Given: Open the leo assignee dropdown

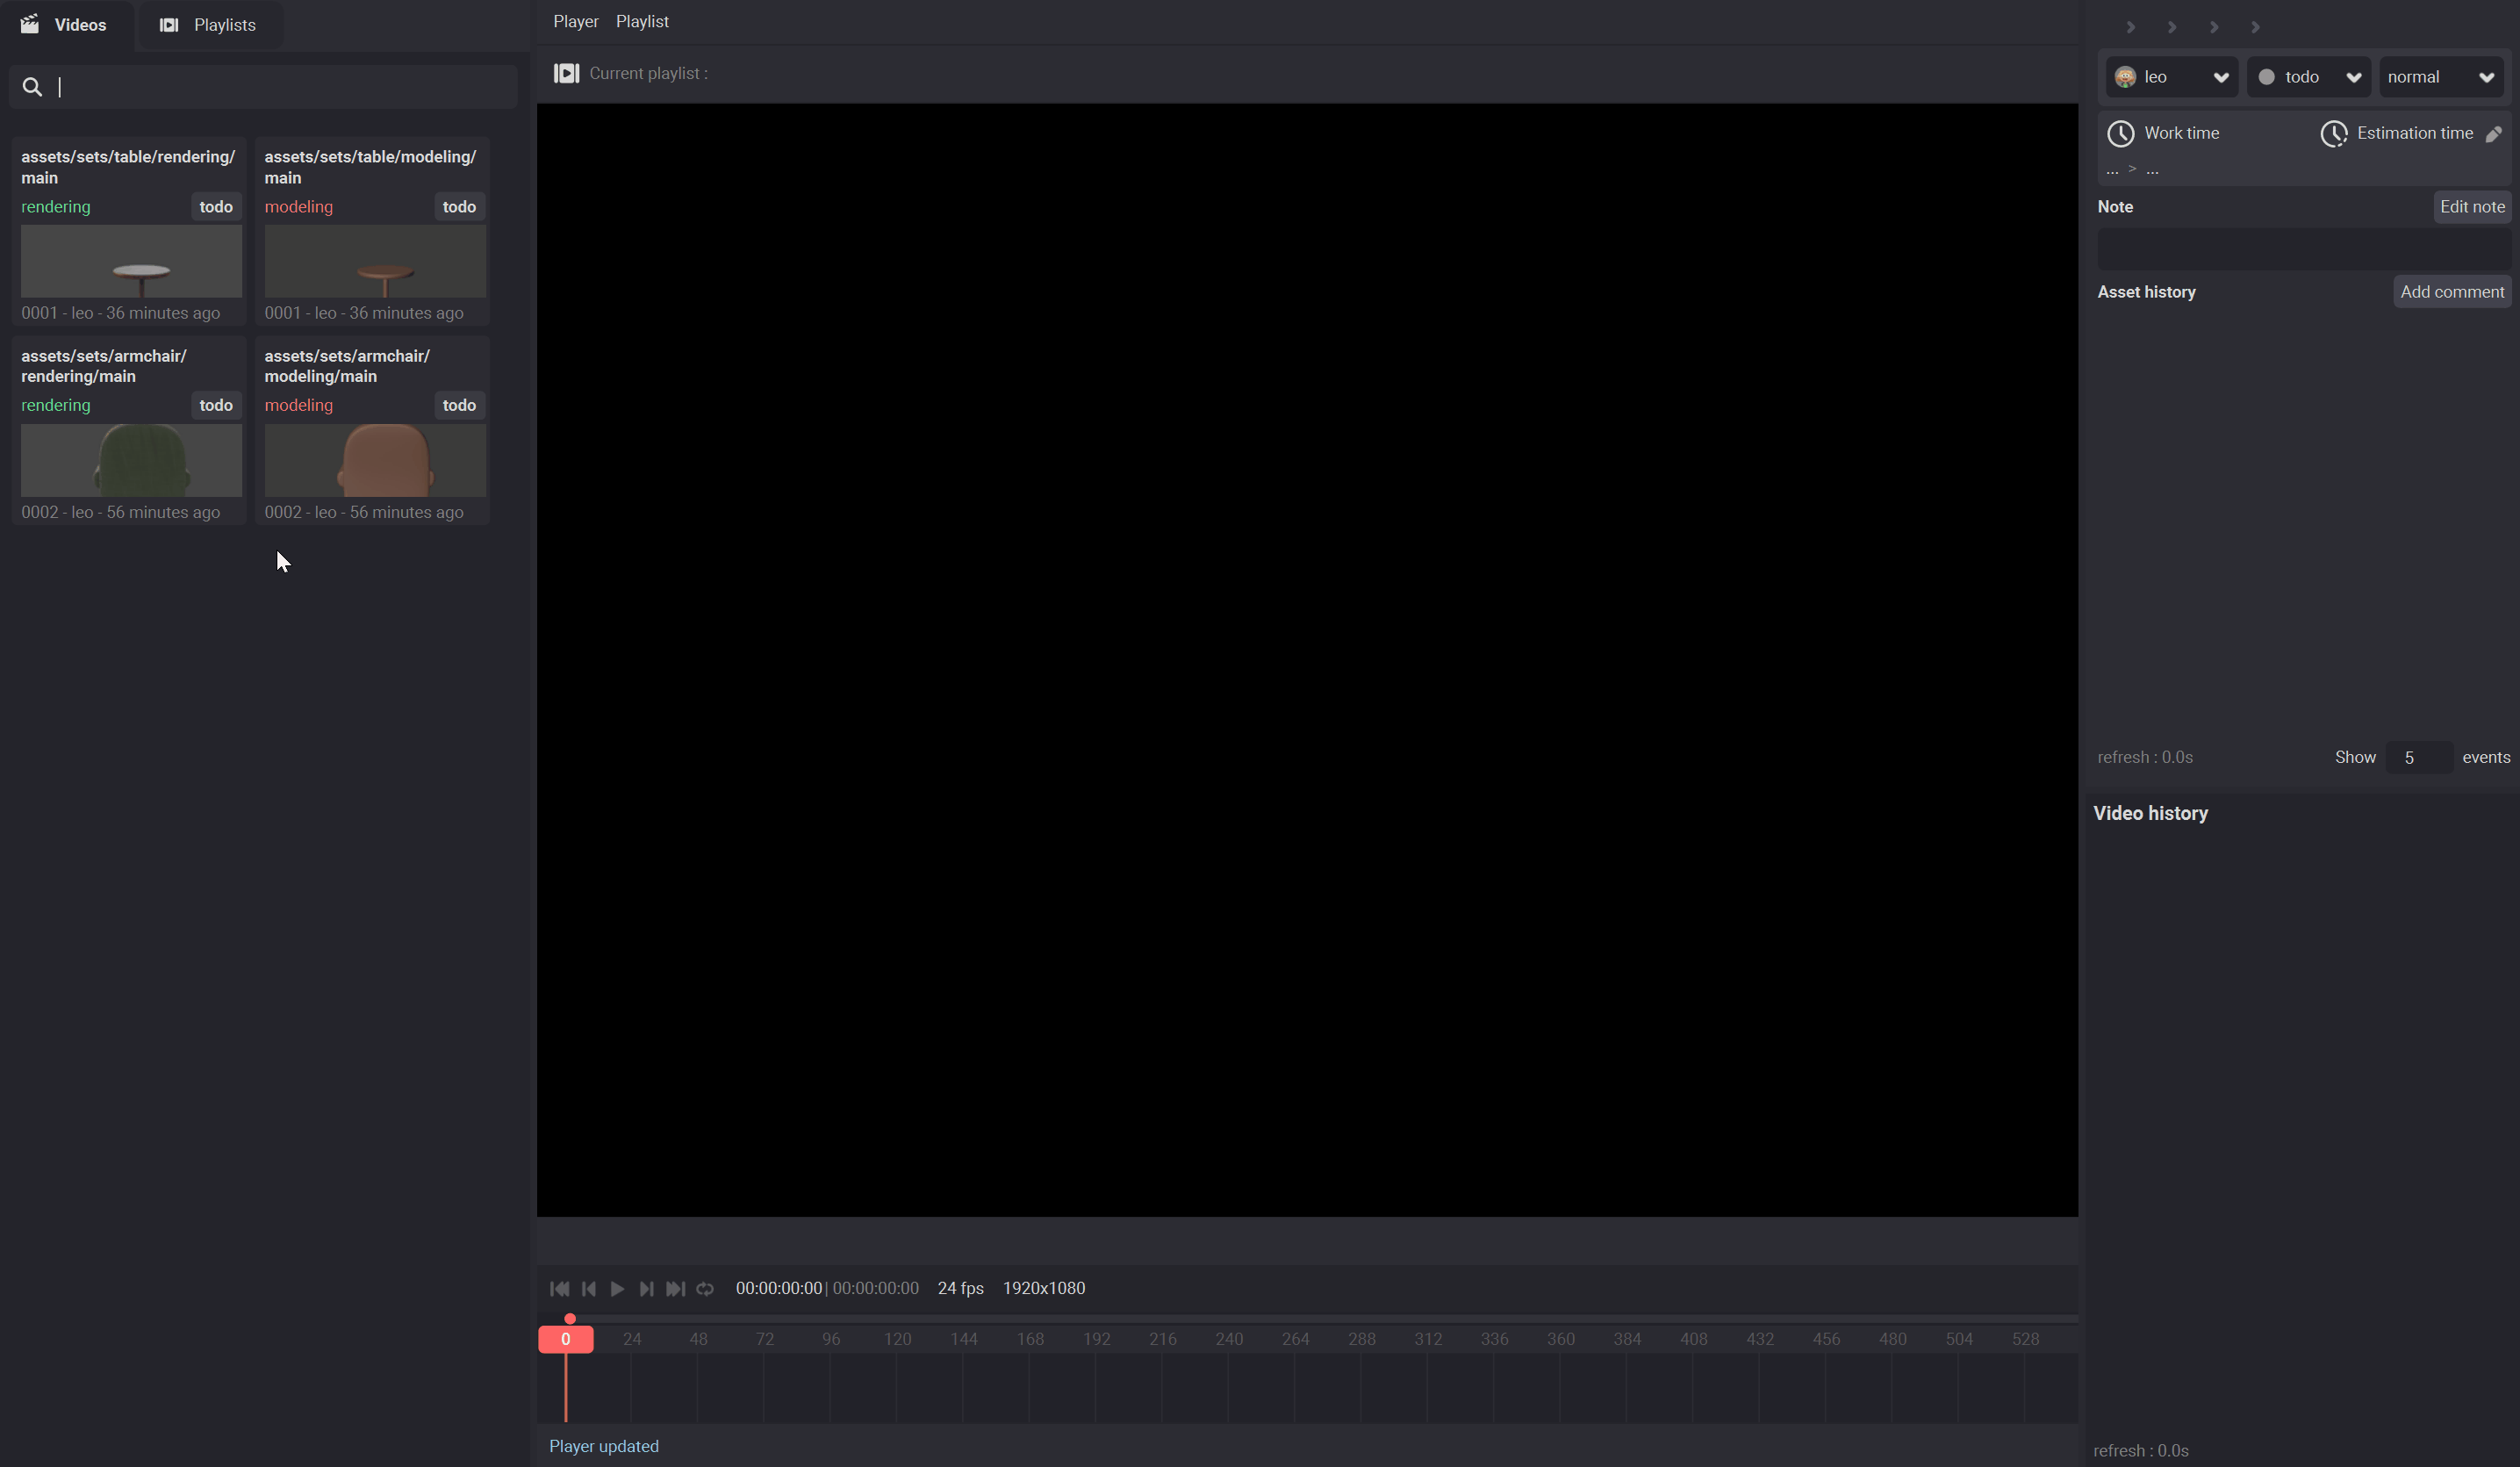Looking at the screenshot, I should 2171,77.
